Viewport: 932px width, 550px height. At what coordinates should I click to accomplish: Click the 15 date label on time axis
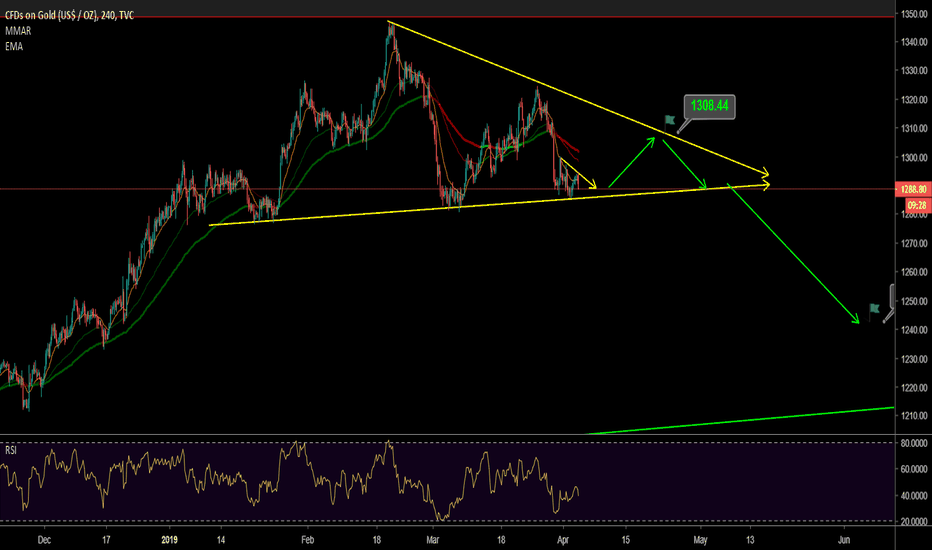(x=625, y=540)
